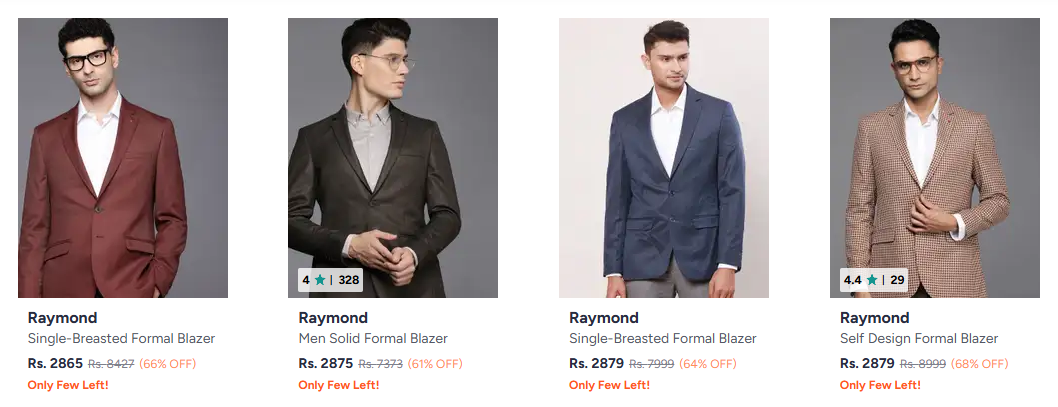This screenshot has height=407, width=1058.
Task: Click the star icon in the 4.4 rating badge
Action: pyautogui.click(x=872, y=280)
